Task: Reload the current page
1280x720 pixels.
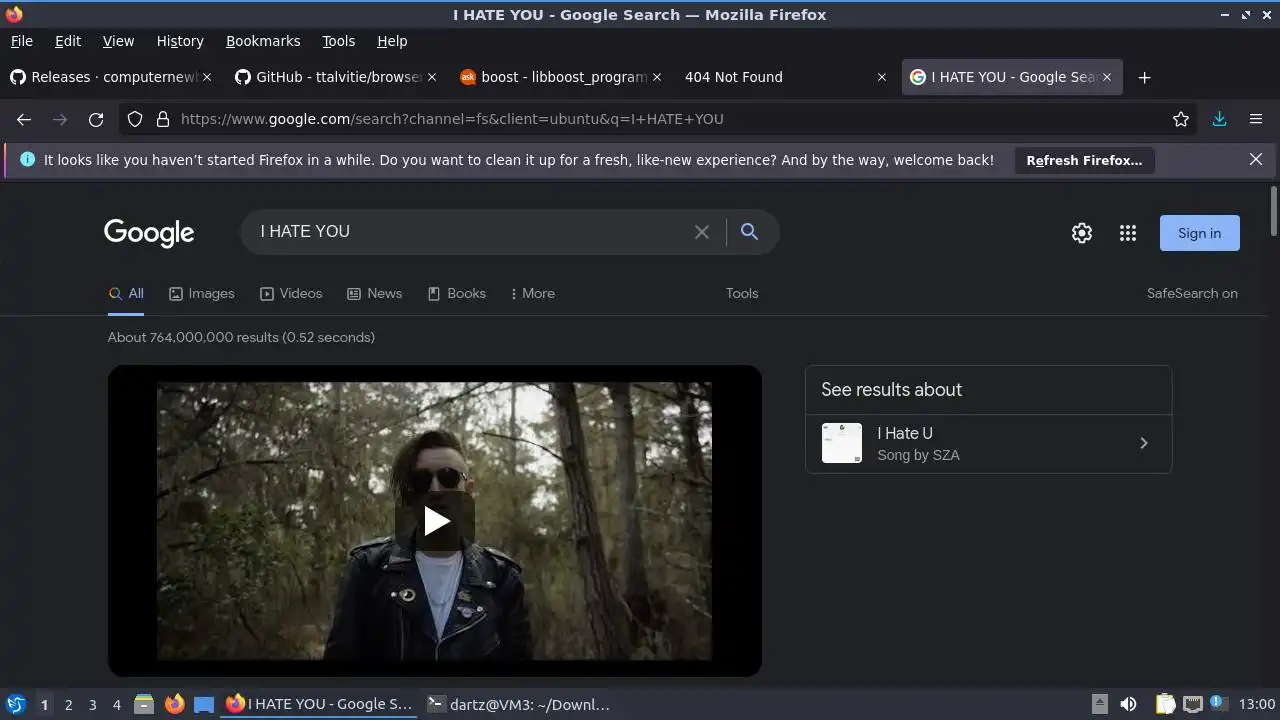Action: point(96,119)
